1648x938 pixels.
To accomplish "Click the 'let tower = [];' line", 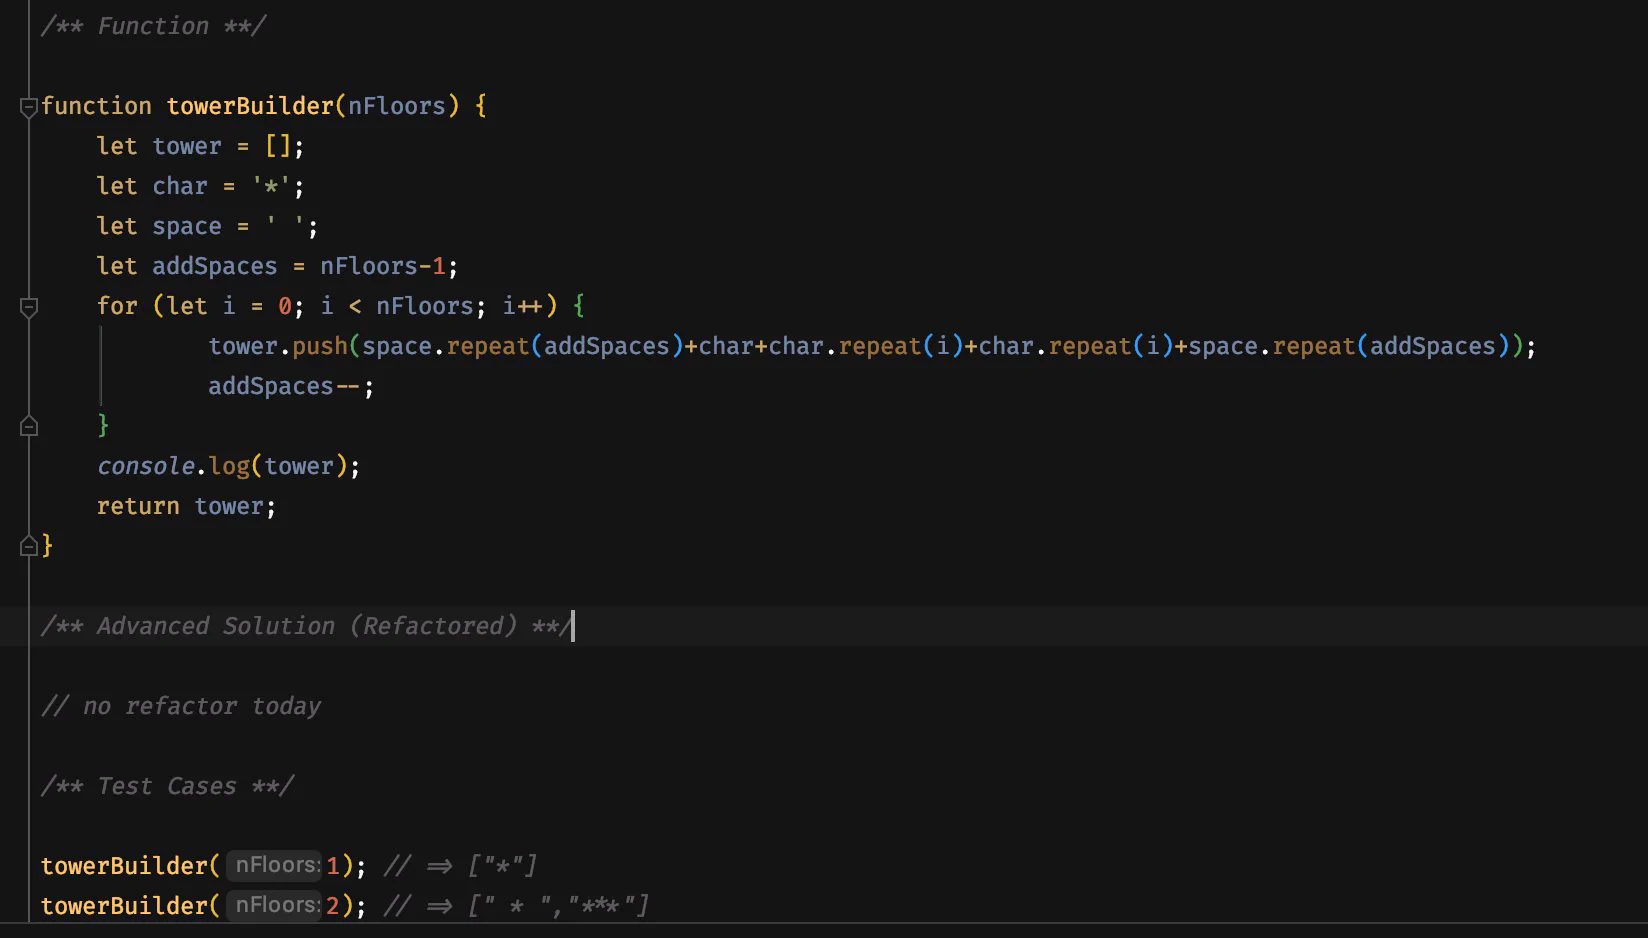I will (200, 146).
